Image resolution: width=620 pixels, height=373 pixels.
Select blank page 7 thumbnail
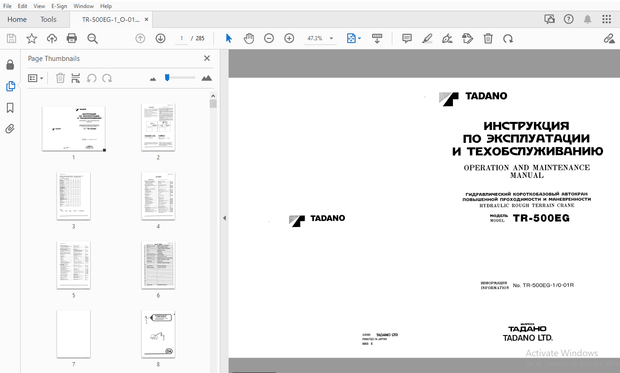[x=74, y=334]
